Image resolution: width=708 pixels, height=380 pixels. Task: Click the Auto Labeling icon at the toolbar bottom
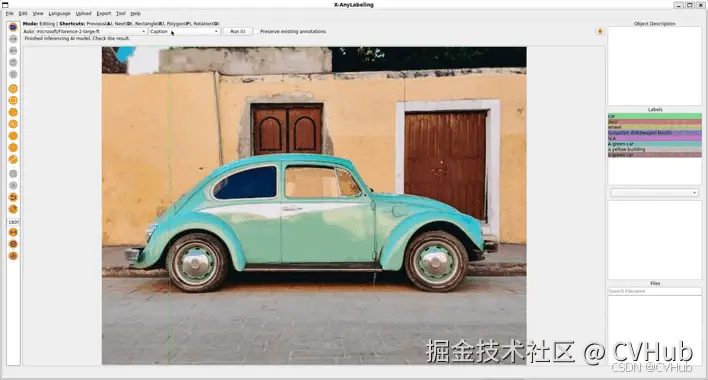pyautogui.click(x=13, y=255)
